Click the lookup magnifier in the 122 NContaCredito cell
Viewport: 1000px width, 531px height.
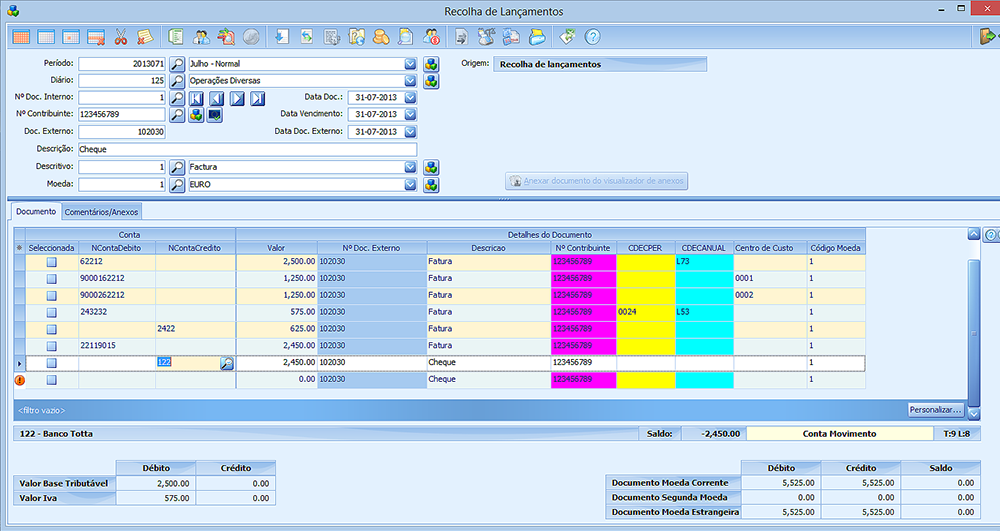tap(226, 363)
